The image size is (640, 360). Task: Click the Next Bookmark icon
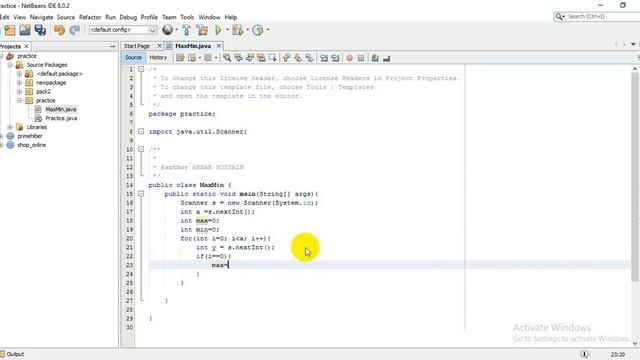298,58
